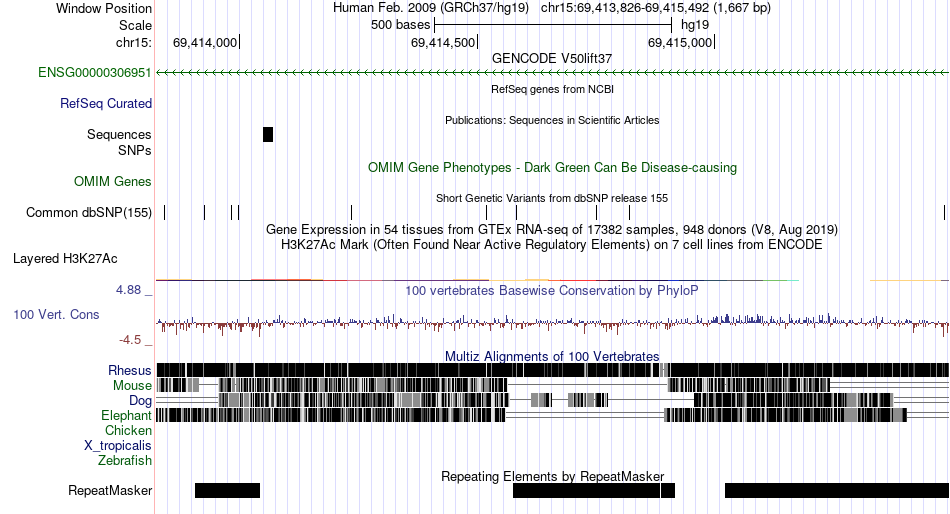Click the 500 bases scale bar
This screenshot has height=514, width=950.
(553, 25)
